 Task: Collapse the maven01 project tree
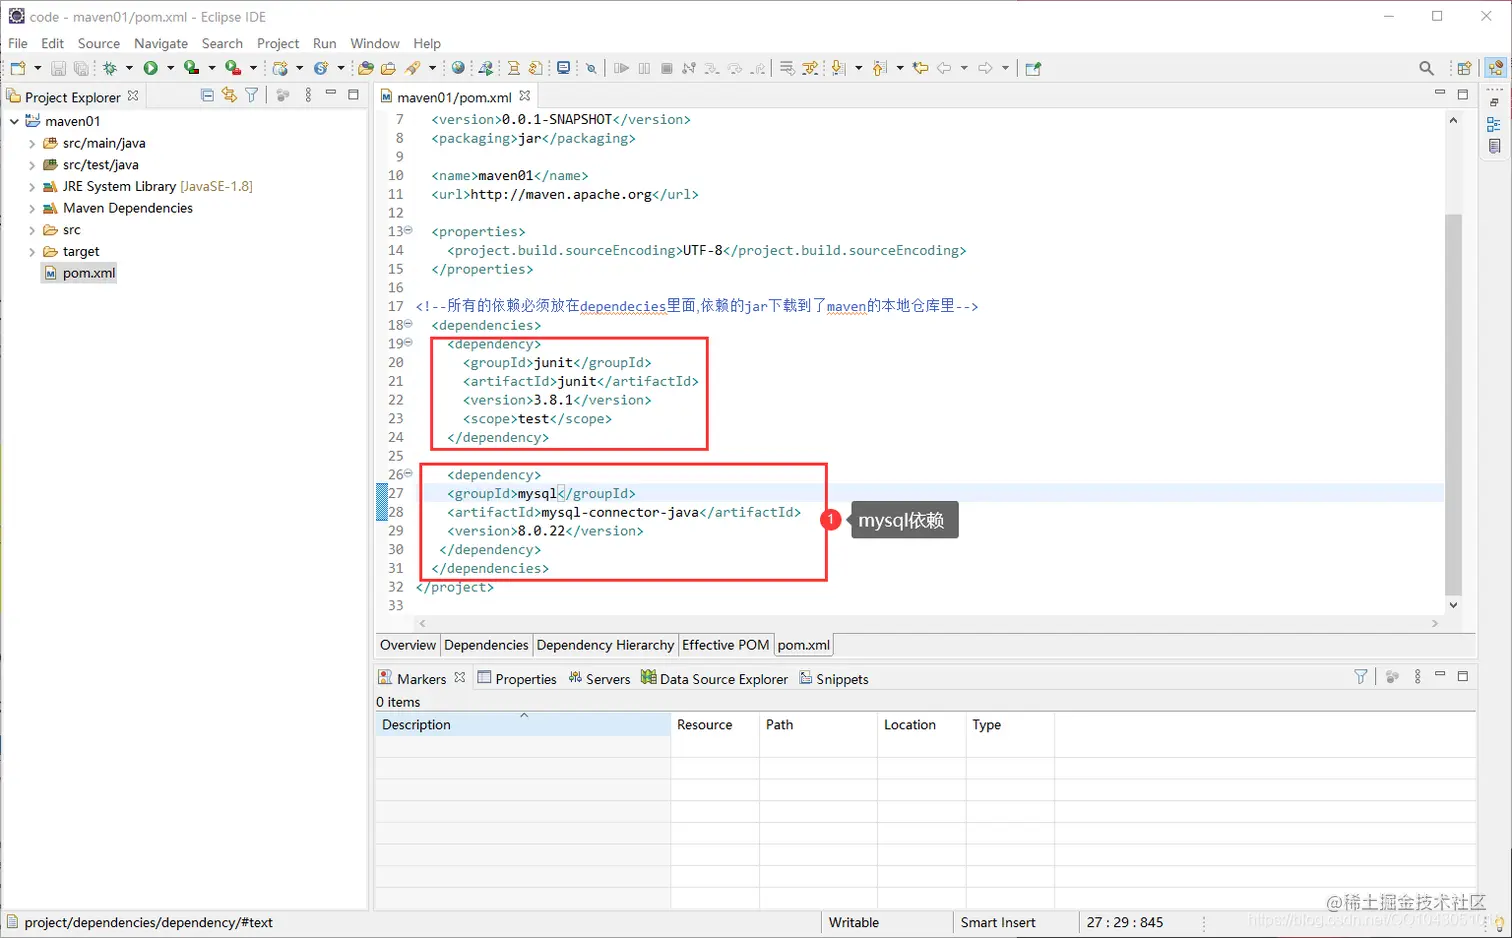[14, 121]
